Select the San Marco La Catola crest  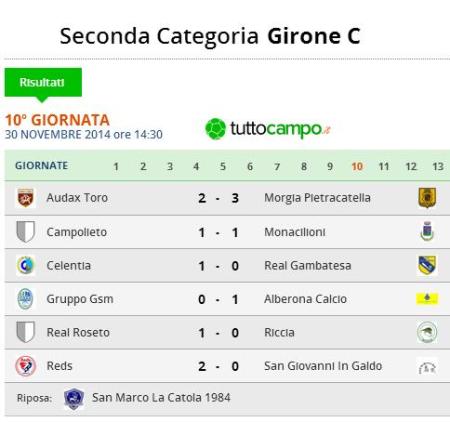pos(74,398)
